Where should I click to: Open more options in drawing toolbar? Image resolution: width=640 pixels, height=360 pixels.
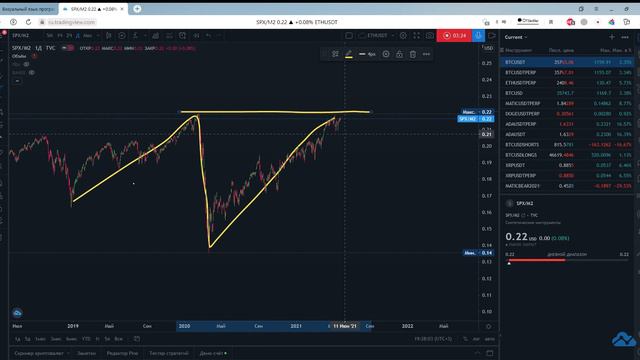tap(426, 54)
